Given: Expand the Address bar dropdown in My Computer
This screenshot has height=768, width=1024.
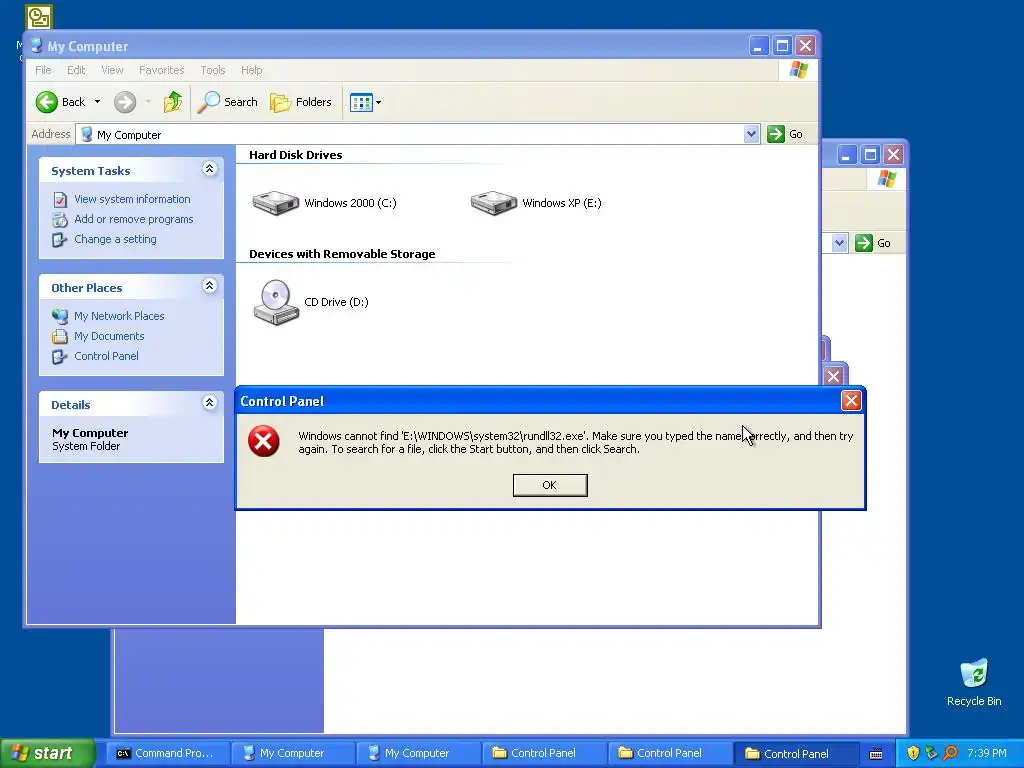Looking at the screenshot, I should (751, 134).
